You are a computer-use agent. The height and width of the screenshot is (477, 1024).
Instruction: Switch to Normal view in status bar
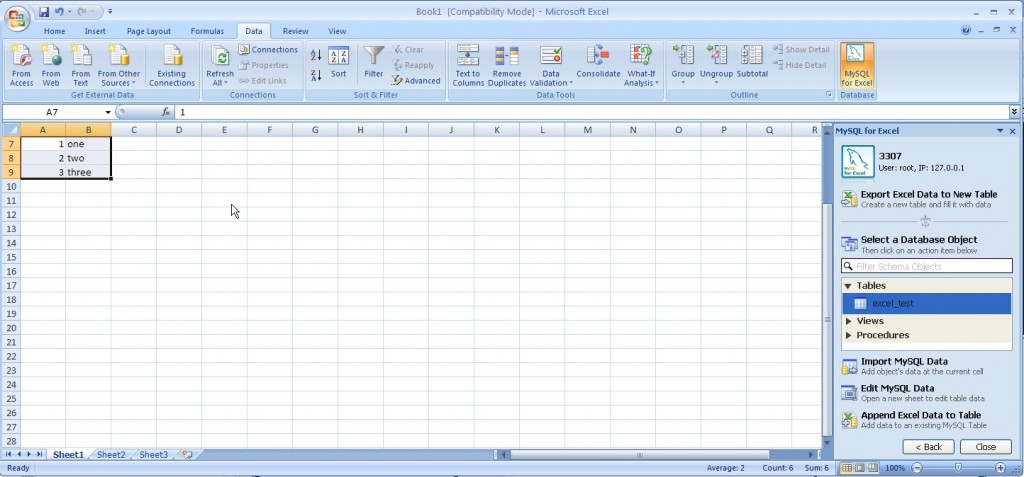click(x=846, y=468)
